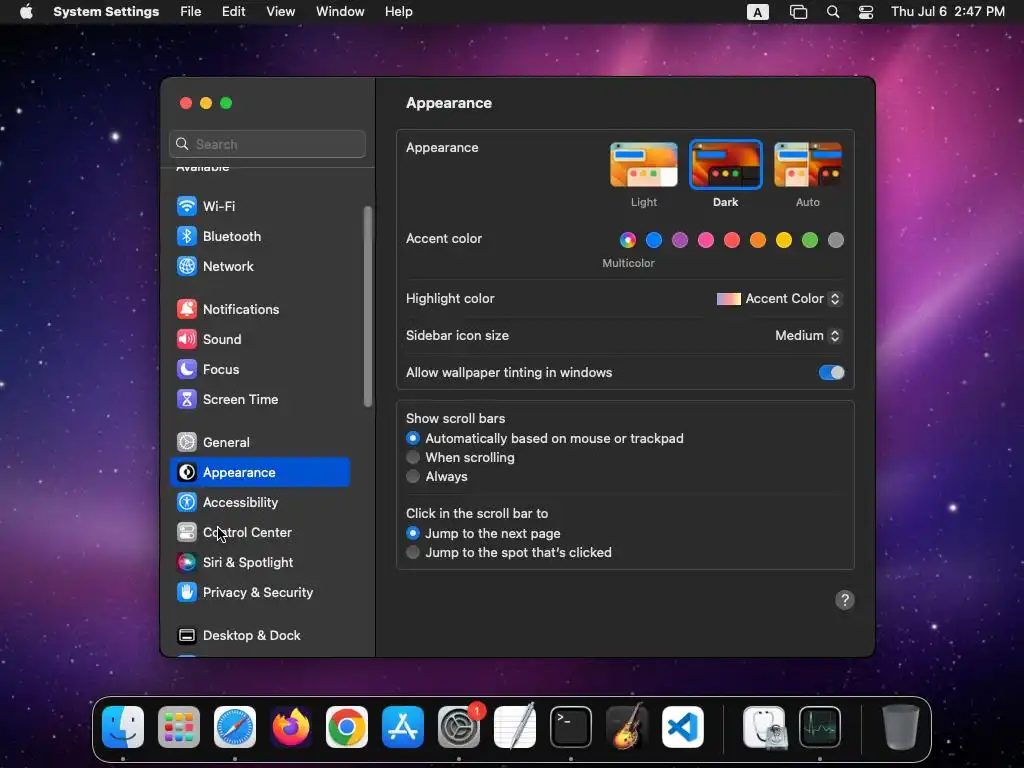Click the settings Search field

(x=267, y=144)
